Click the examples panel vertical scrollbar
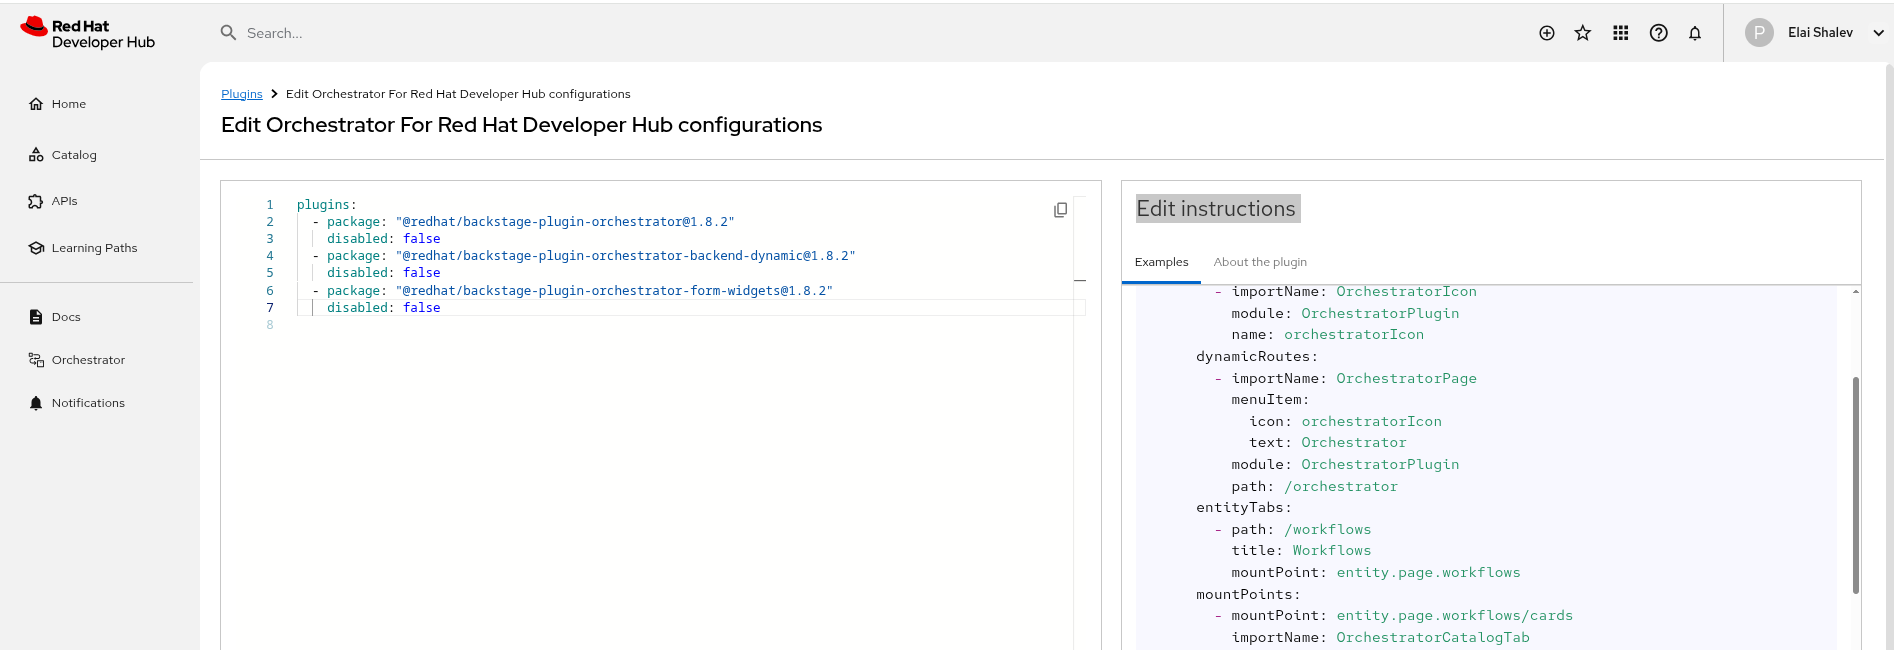This screenshot has width=1894, height=650. tap(1856, 485)
